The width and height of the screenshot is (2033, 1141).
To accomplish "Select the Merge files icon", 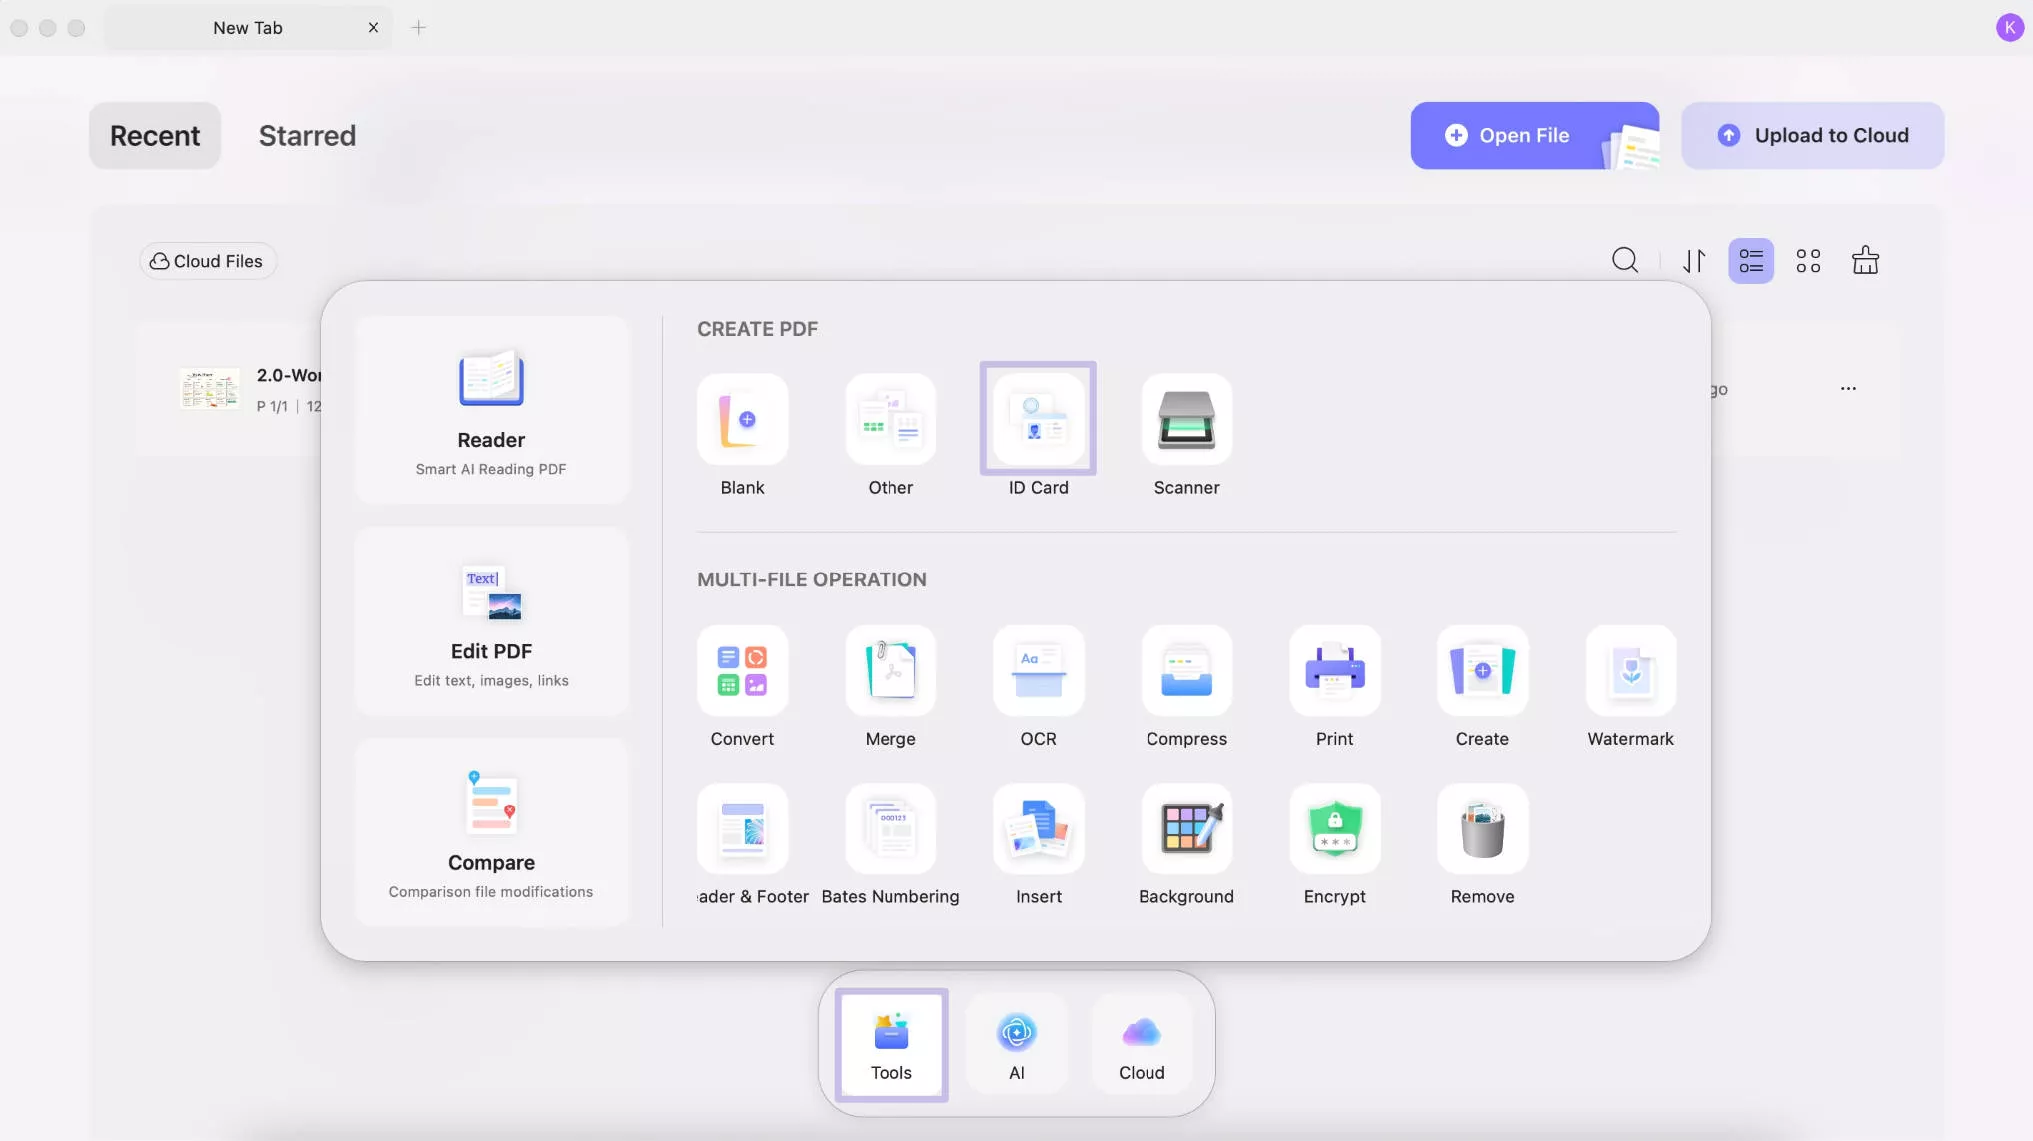I will tap(890, 671).
